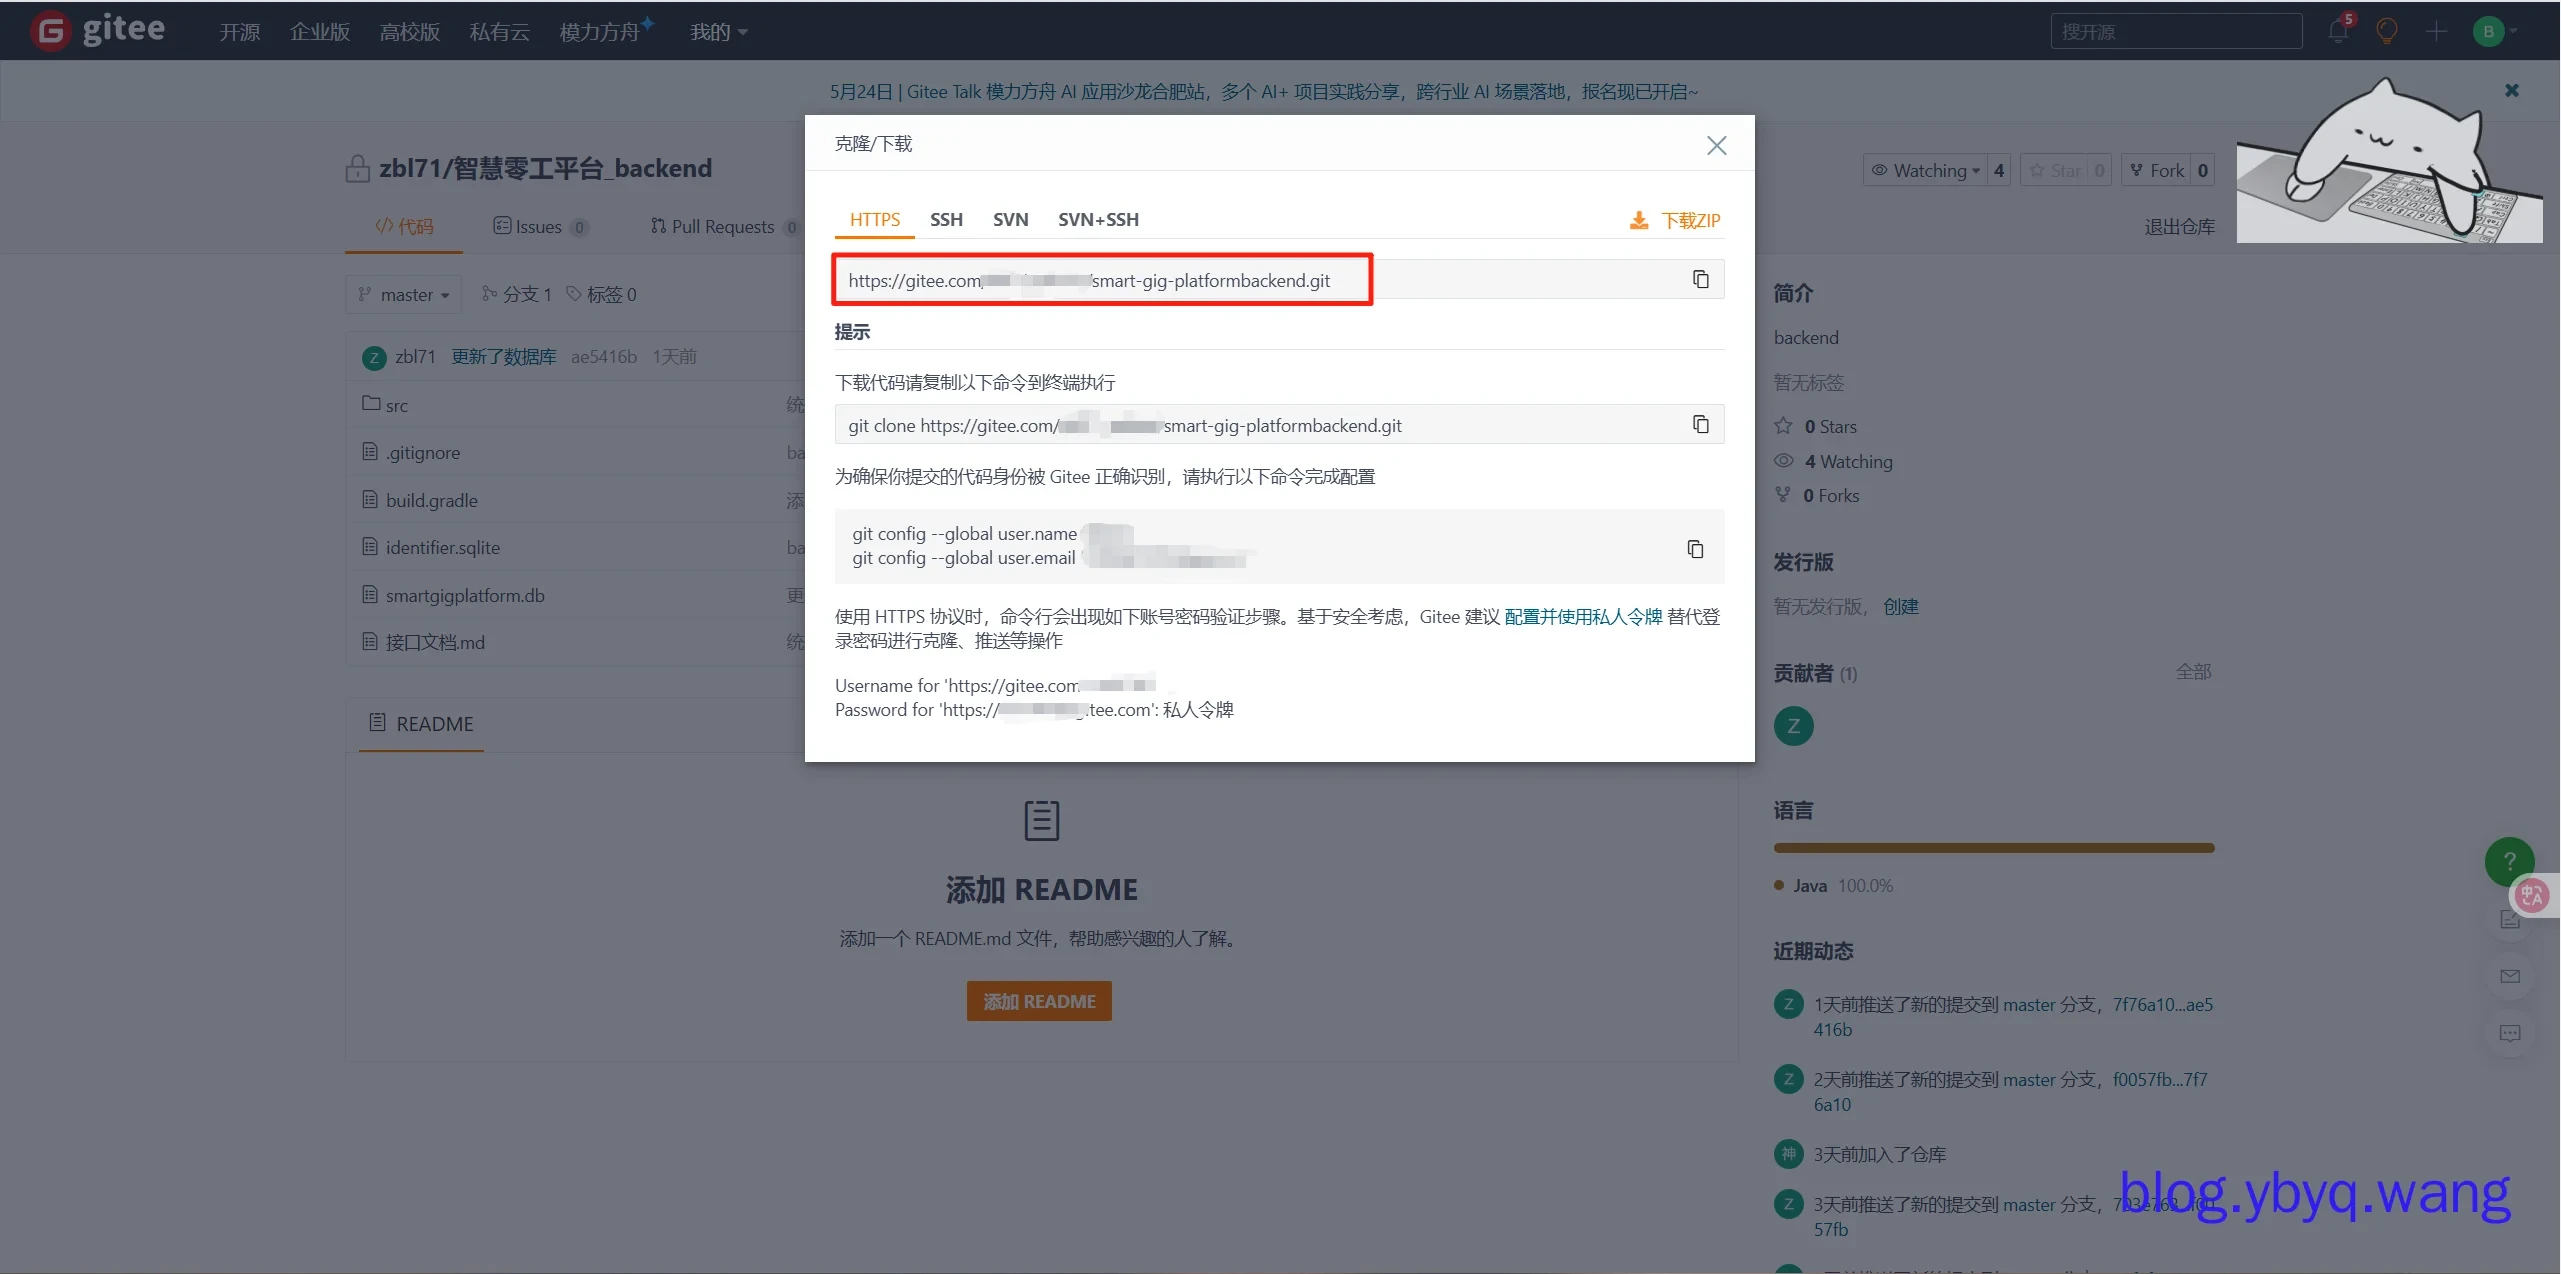Open the Issues tab
This screenshot has width=2561, height=1274.
coord(540,226)
